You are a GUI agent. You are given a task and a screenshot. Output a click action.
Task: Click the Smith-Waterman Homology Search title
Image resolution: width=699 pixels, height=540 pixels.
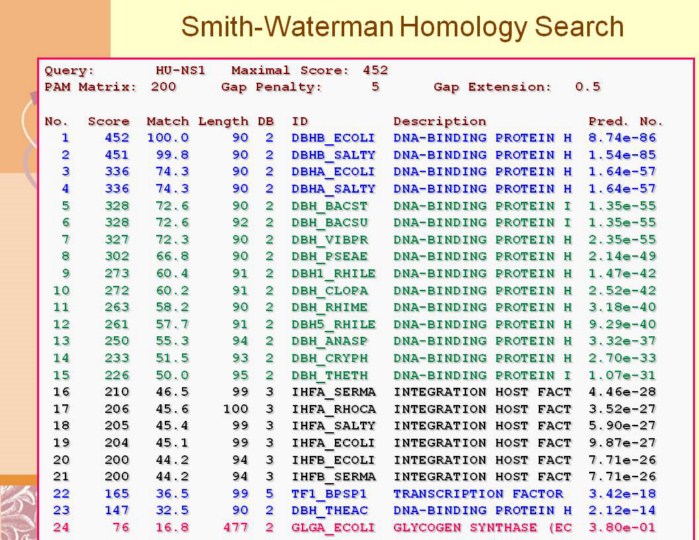402,26
